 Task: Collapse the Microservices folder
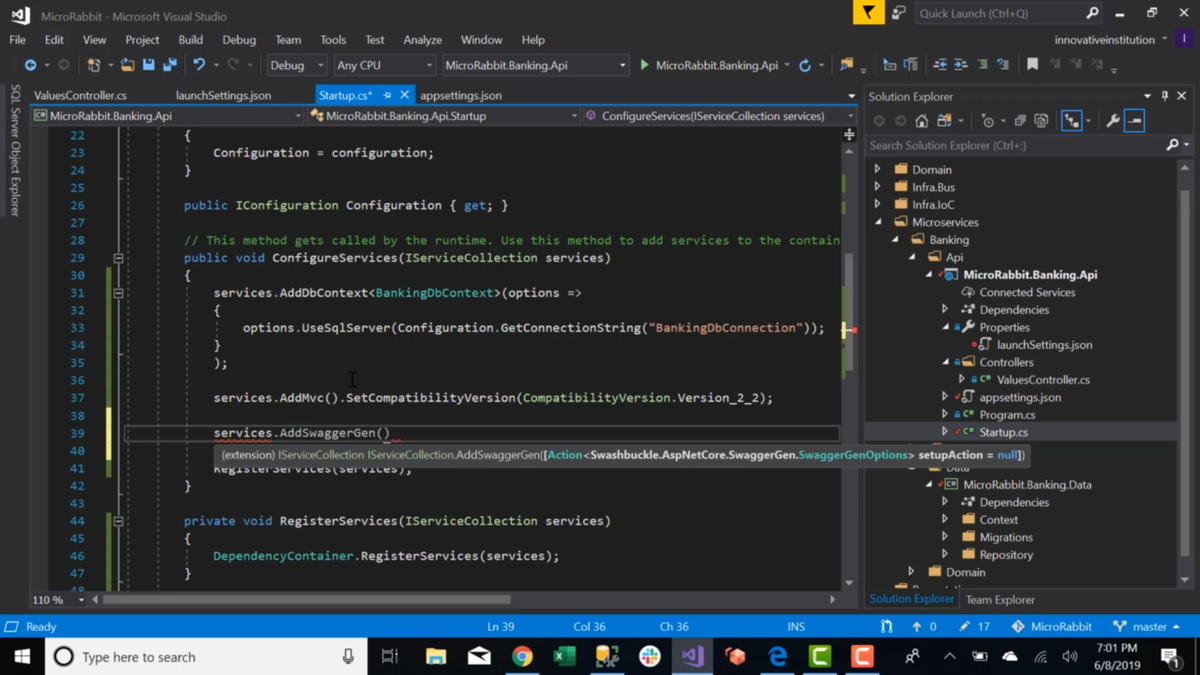pos(879,222)
